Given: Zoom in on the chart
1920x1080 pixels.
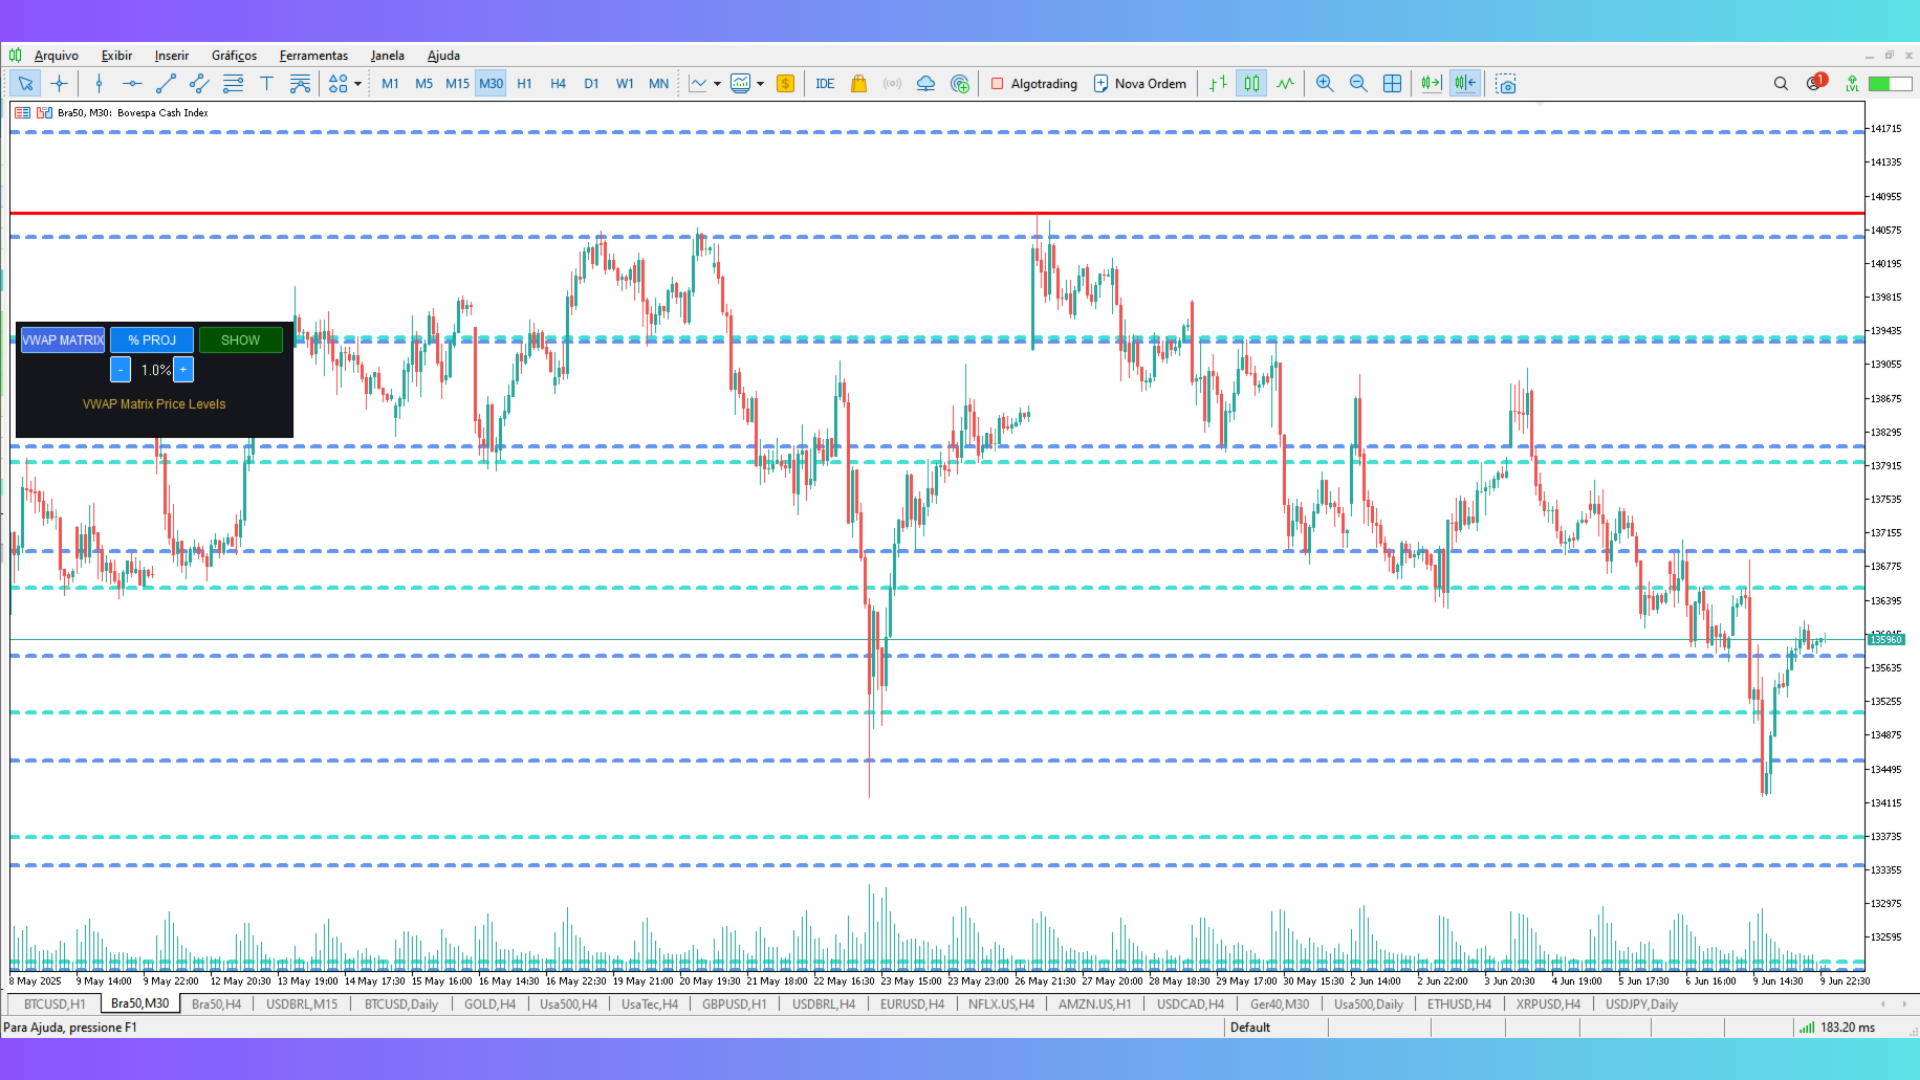Looking at the screenshot, I should click(x=1325, y=84).
